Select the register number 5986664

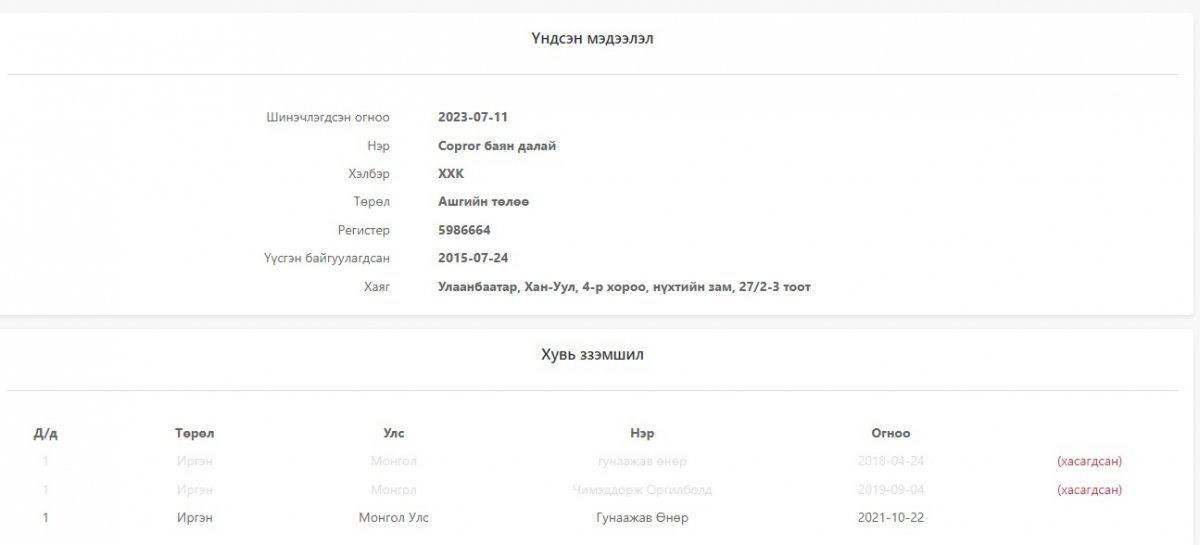click(x=464, y=230)
